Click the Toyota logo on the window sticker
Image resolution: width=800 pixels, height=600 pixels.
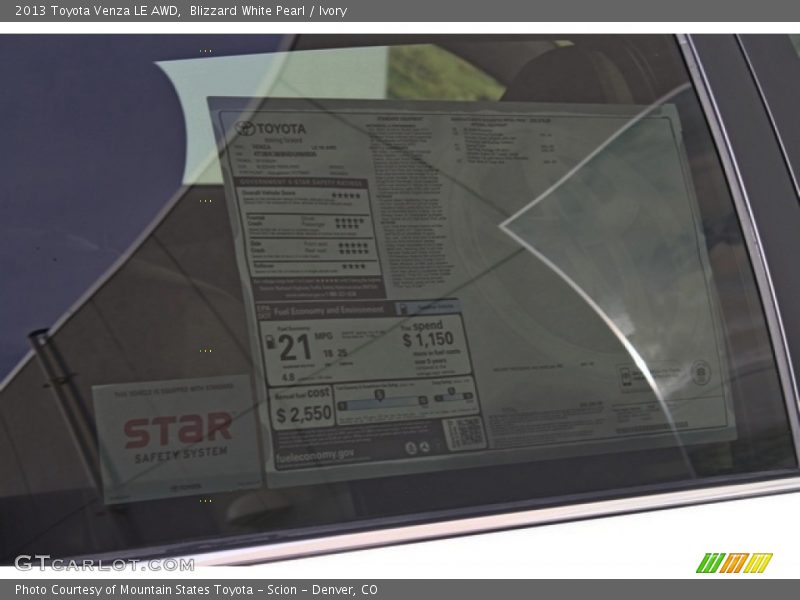[270, 128]
